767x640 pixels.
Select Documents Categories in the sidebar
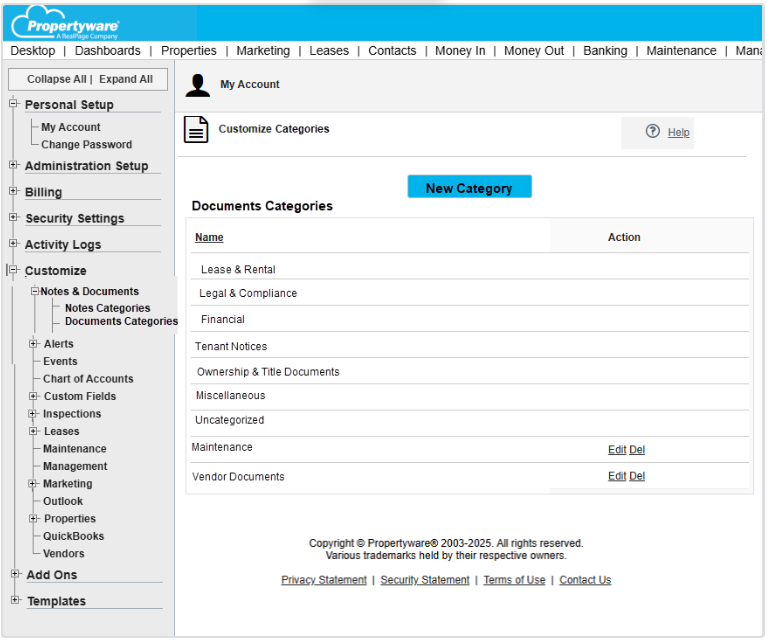click(x=121, y=321)
